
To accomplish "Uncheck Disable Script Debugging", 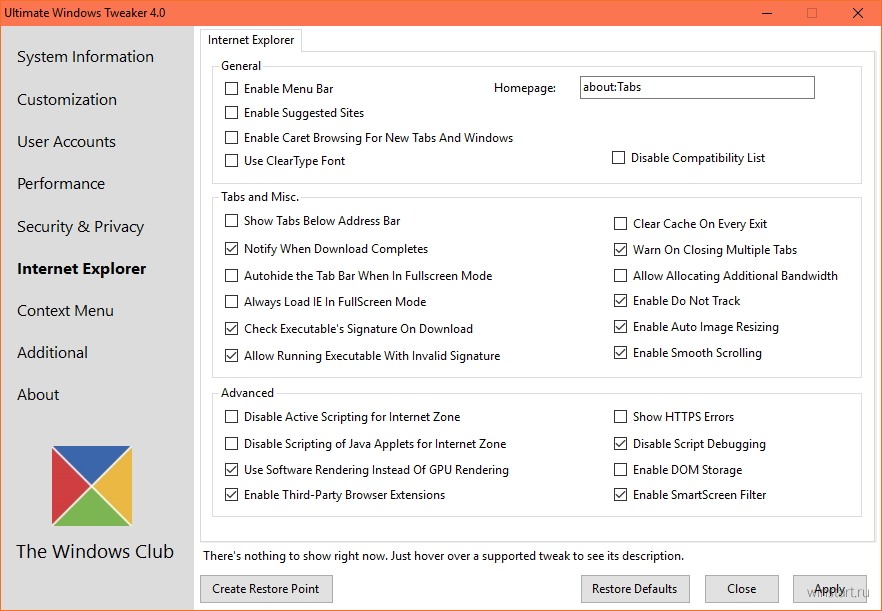I will 620,444.
